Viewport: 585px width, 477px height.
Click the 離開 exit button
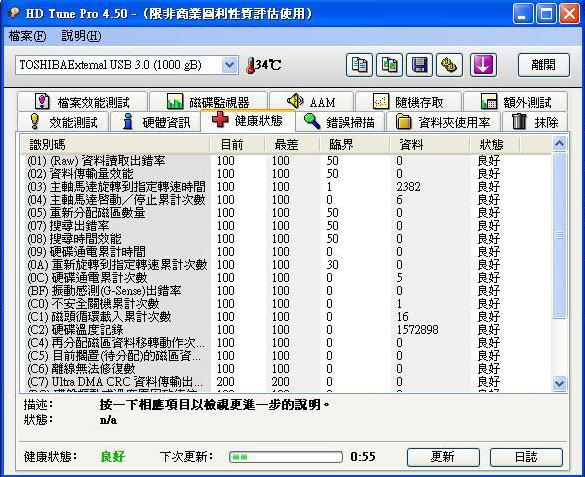[x=544, y=65]
